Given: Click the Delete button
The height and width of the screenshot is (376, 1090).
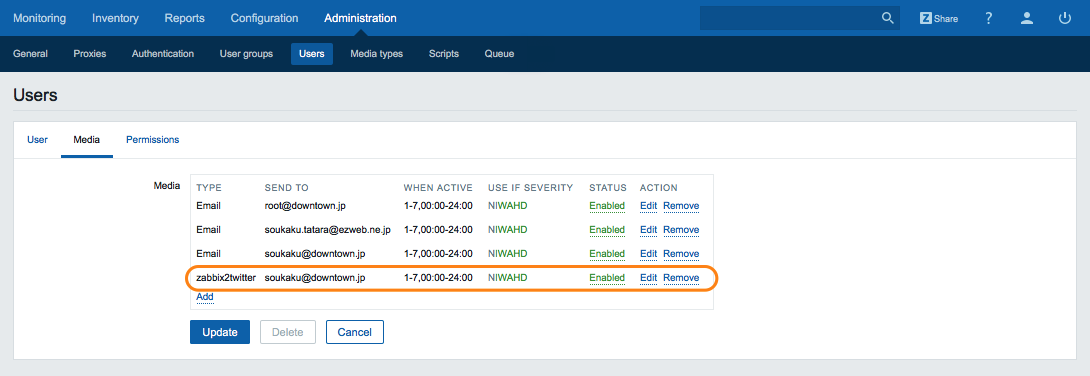Looking at the screenshot, I should point(288,332).
